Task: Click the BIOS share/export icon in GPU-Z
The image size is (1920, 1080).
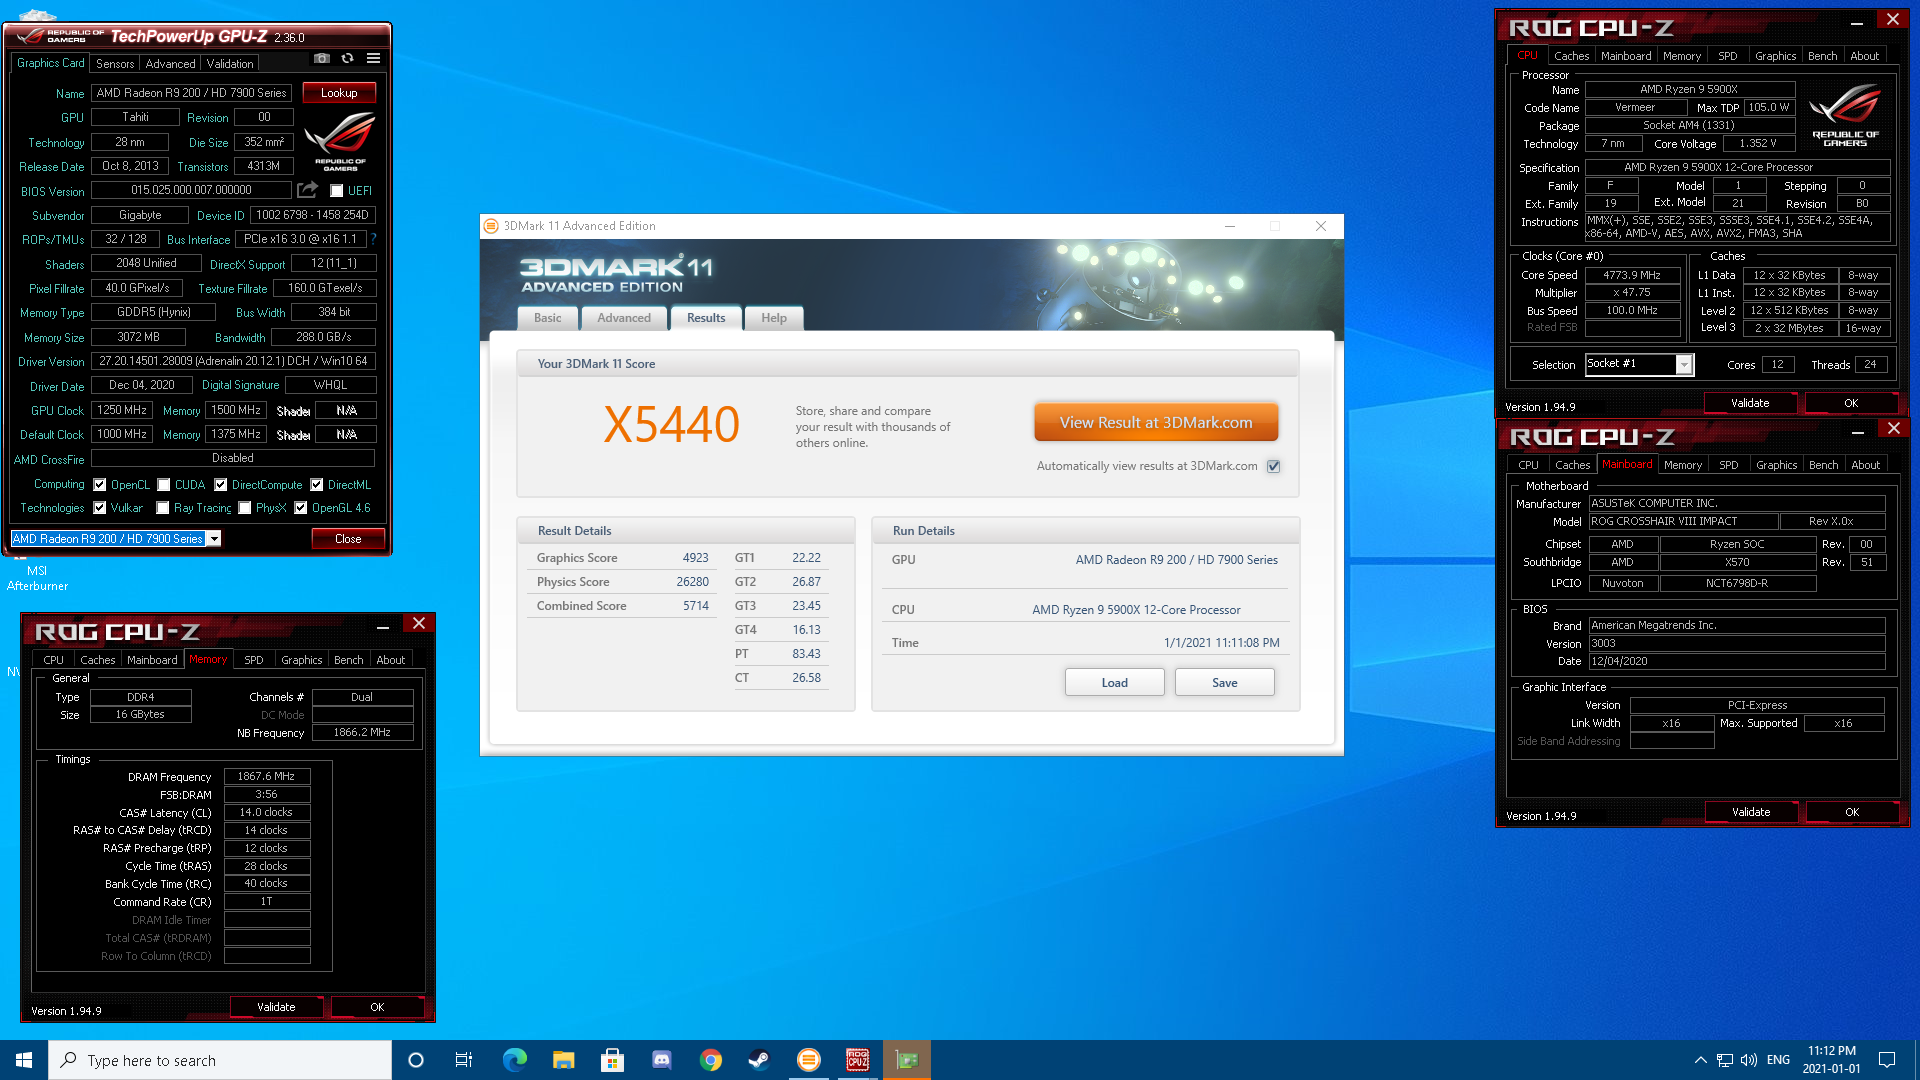Action: (x=308, y=190)
